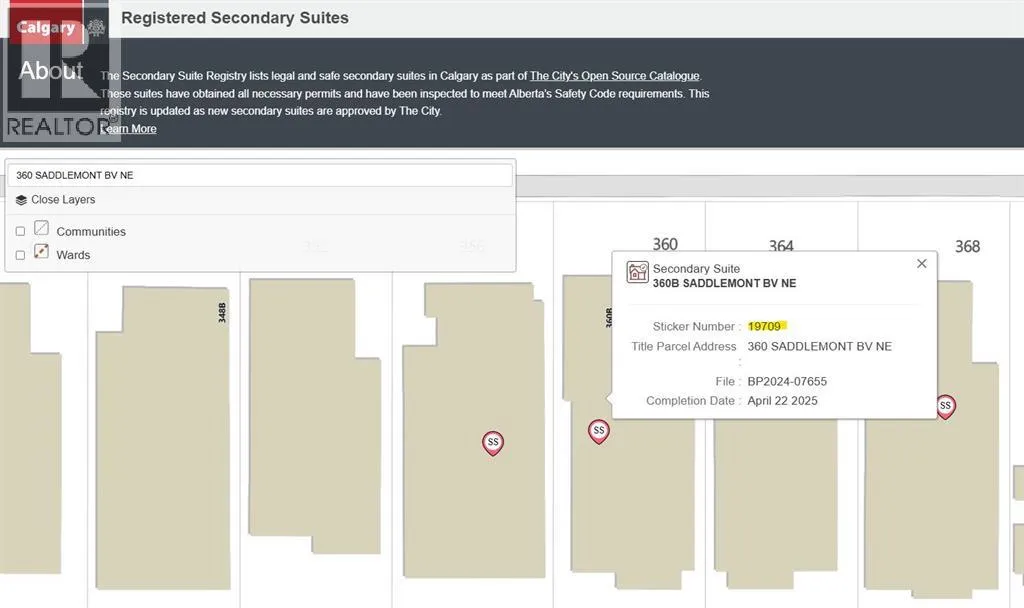The width and height of the screenshot is (1024, 608).
Task: Click the highlighted sticker number 19709
Action: (766, 326)
